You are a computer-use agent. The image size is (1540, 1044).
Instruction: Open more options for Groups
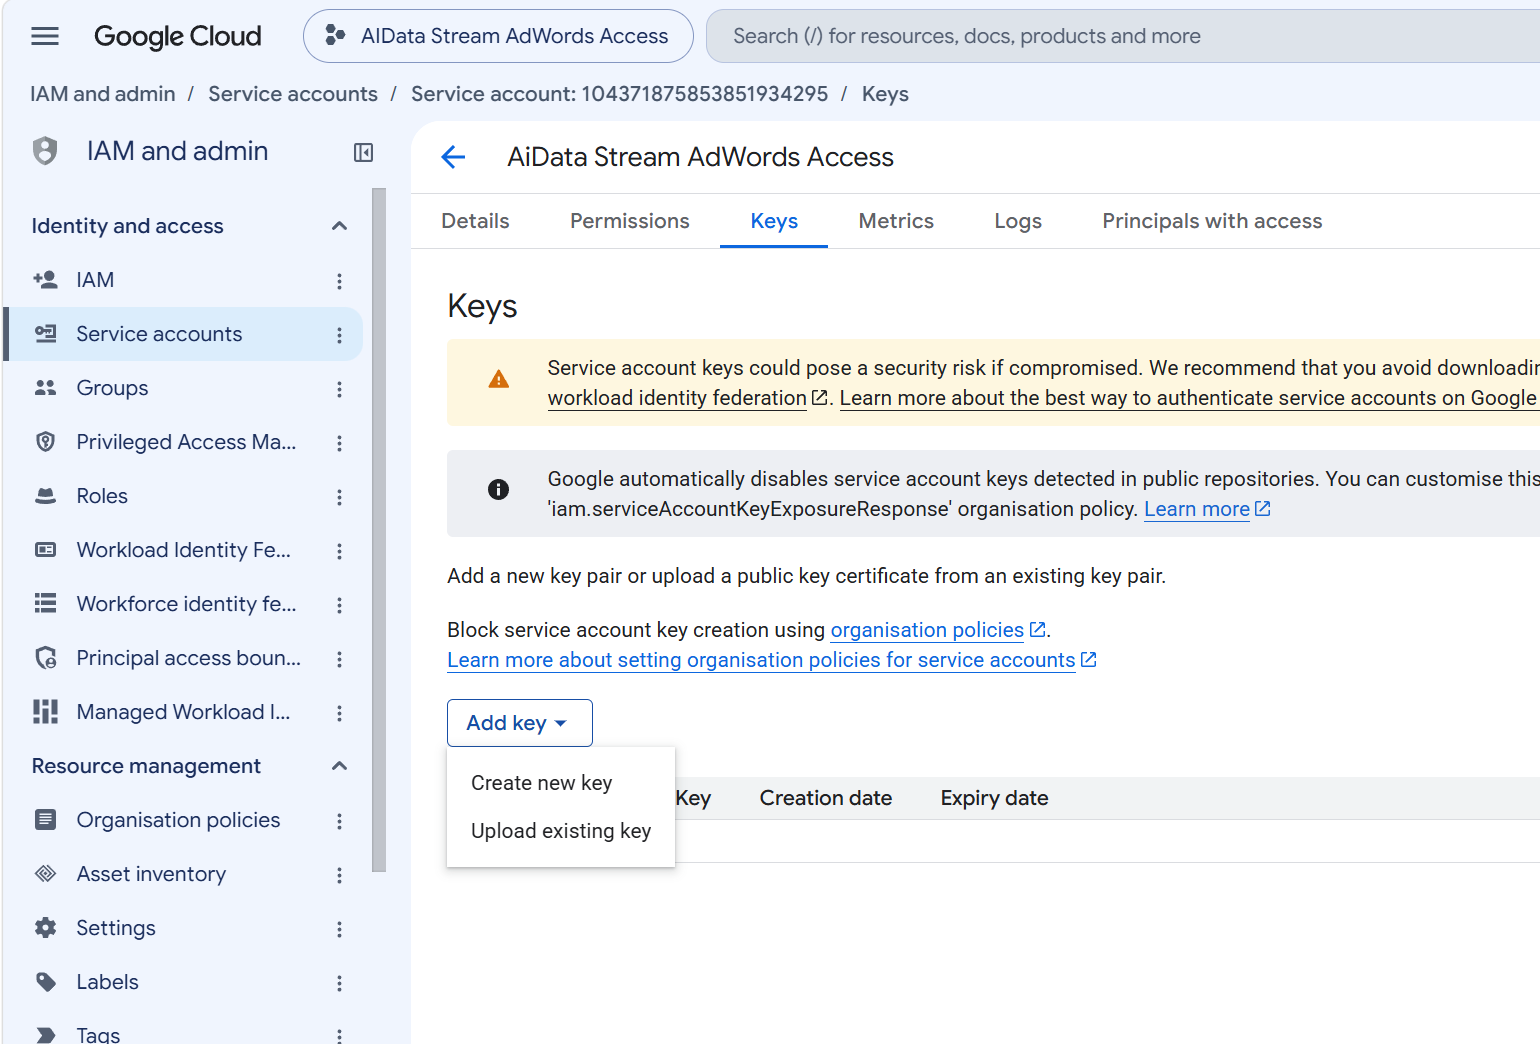point(340,389)
